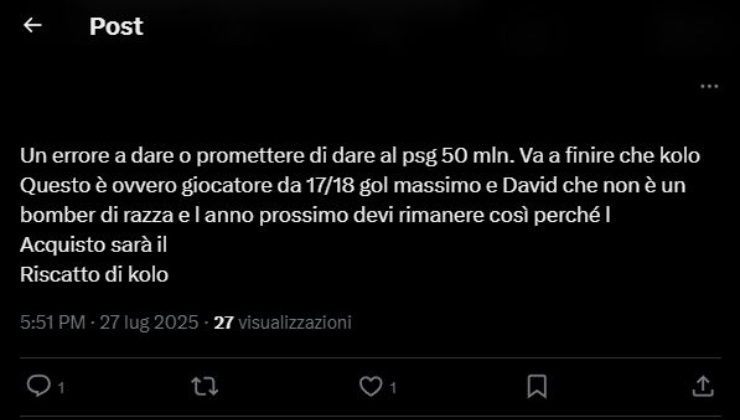The width and height of the screenshot is (740, 420).
Task: Click the line starting "Un errore a dare"
Action: [360, 156]
